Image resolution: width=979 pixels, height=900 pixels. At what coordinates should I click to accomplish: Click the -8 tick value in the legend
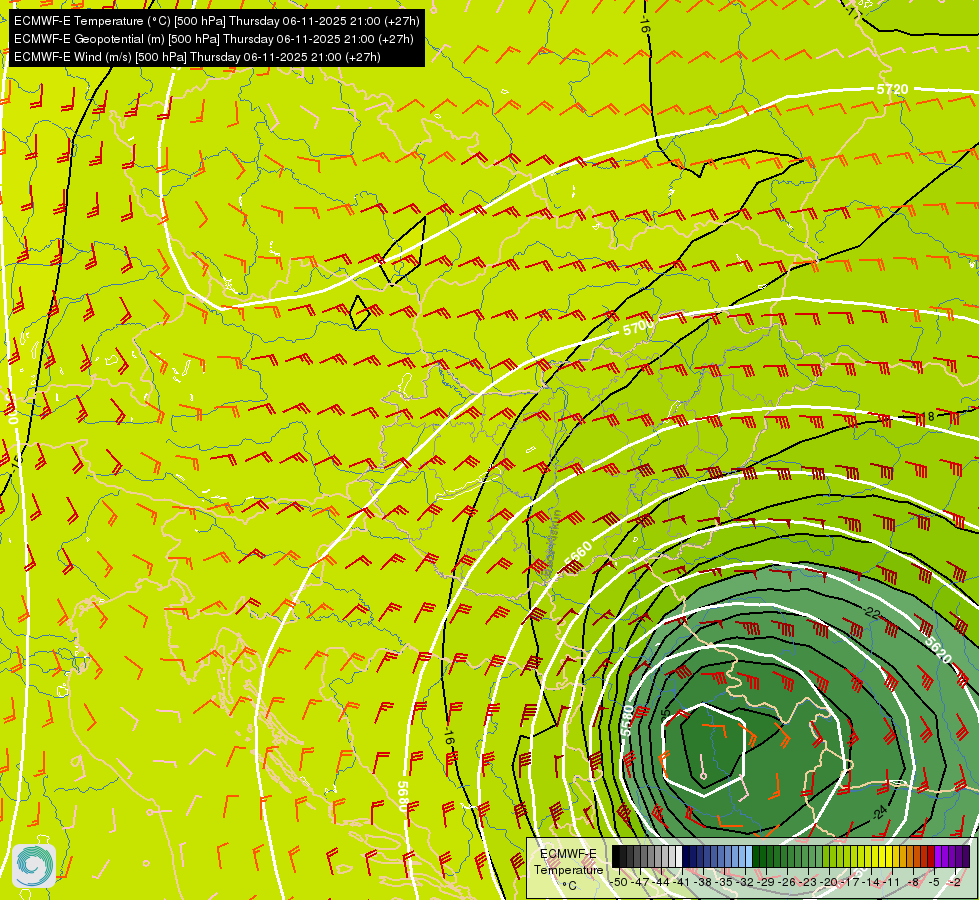pyautogui.click(x=913, y=882)
